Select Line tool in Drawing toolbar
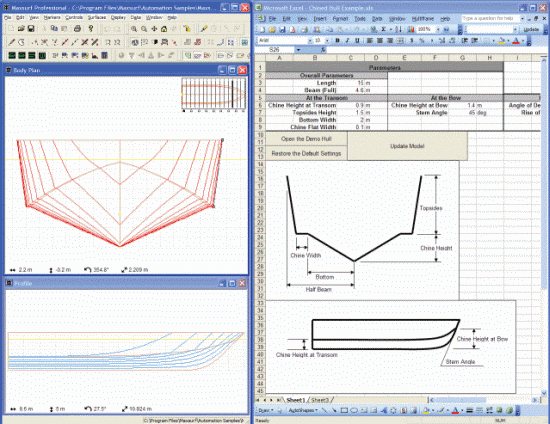The height and width of the screenshot is (424, 550). click(x=324, y=410)
